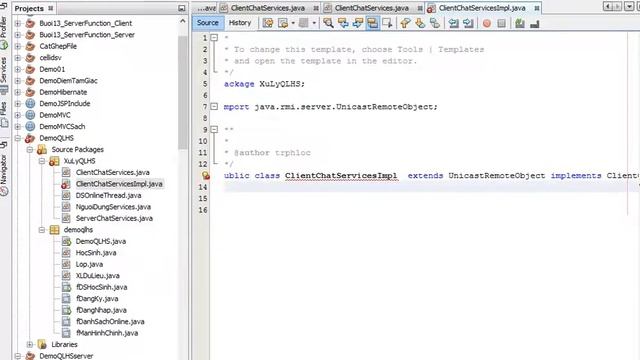Toggle Bookmark on current line
The width and height of the screenshot is (640, 360).
point(435,23)
